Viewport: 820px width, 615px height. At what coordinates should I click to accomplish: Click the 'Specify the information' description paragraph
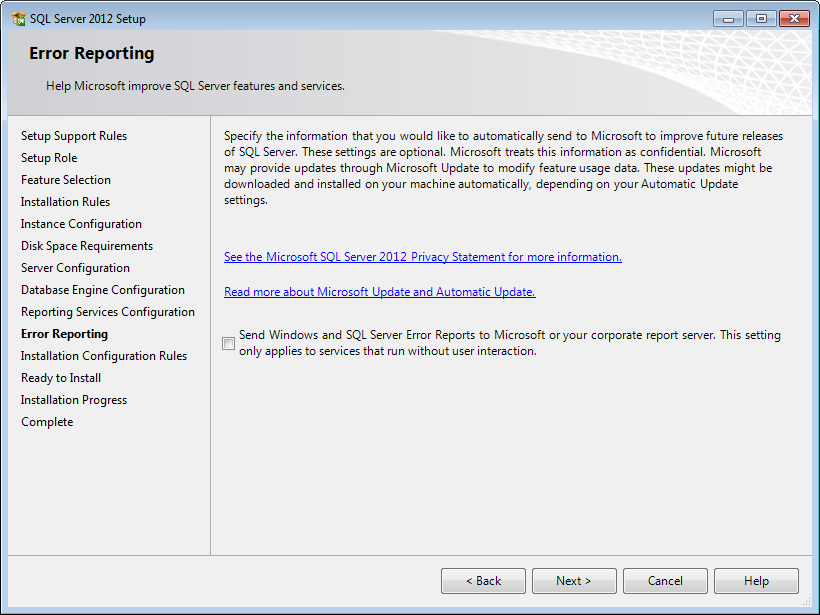point(504,168)
